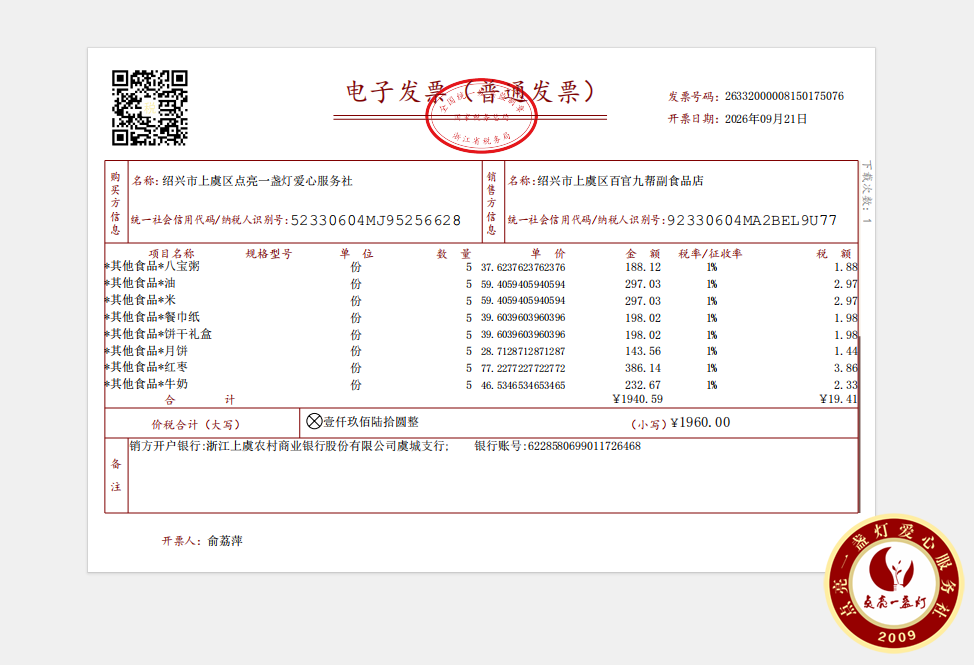Select the numeric total ¥1960.00
The image size is (974, 665).
click(701, 423)
